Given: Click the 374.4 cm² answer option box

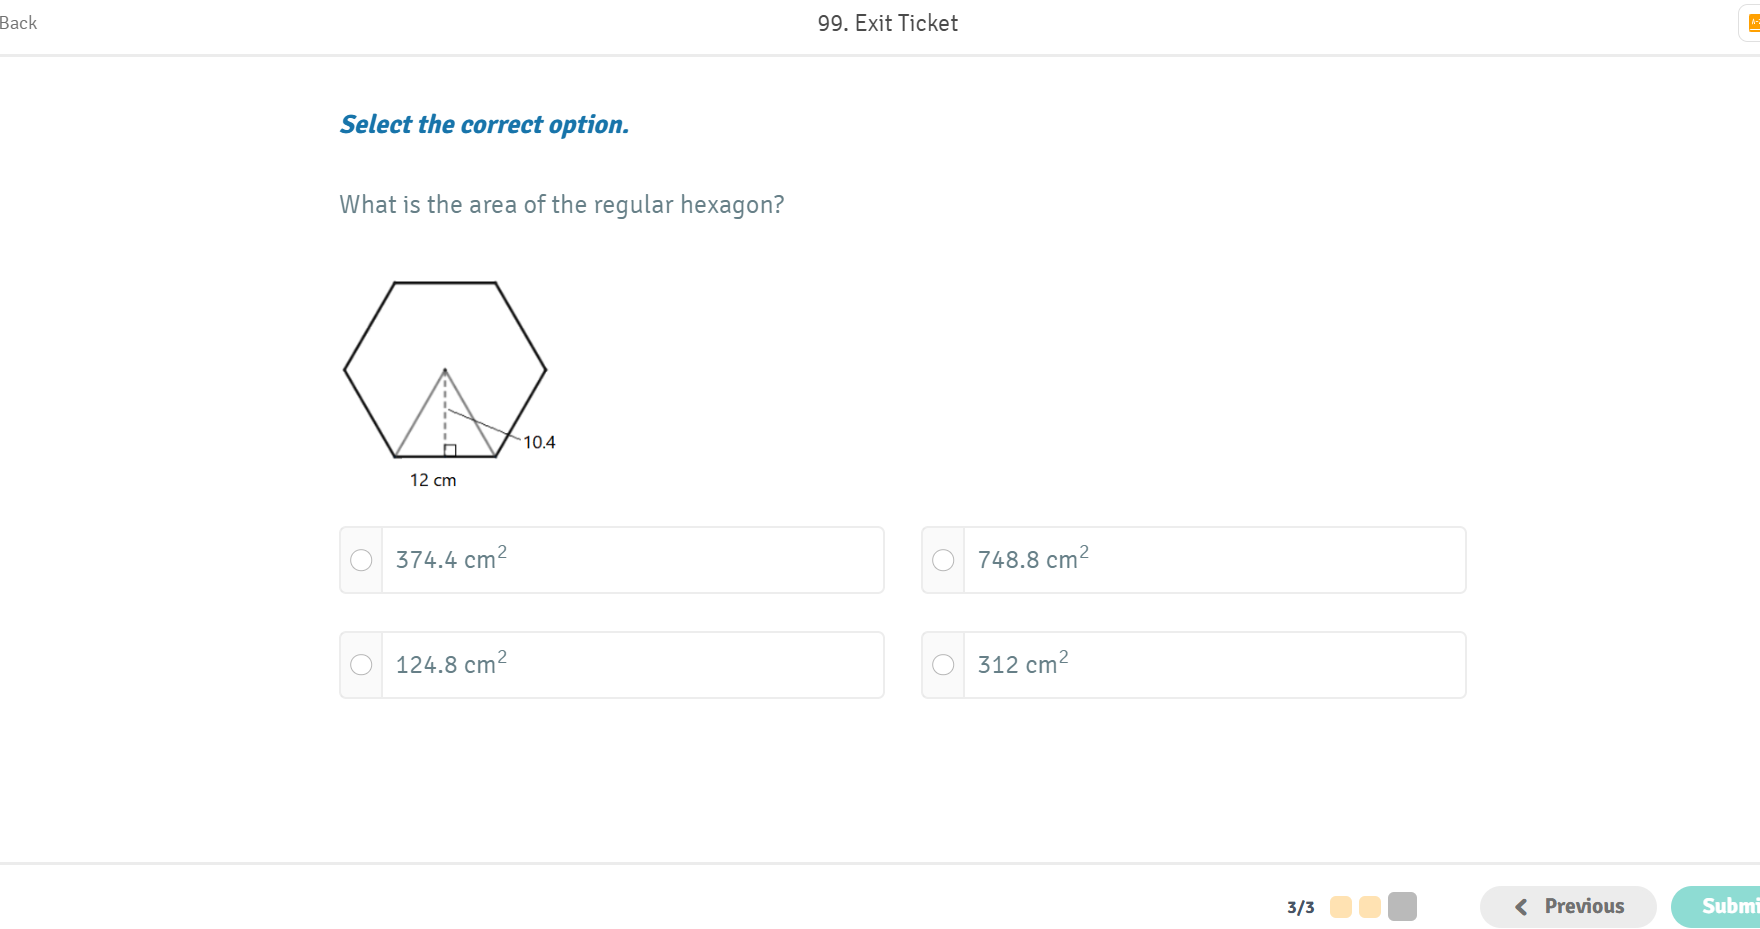Looking at the screenshot, I should pyautogui.click(x=612, y=560).
